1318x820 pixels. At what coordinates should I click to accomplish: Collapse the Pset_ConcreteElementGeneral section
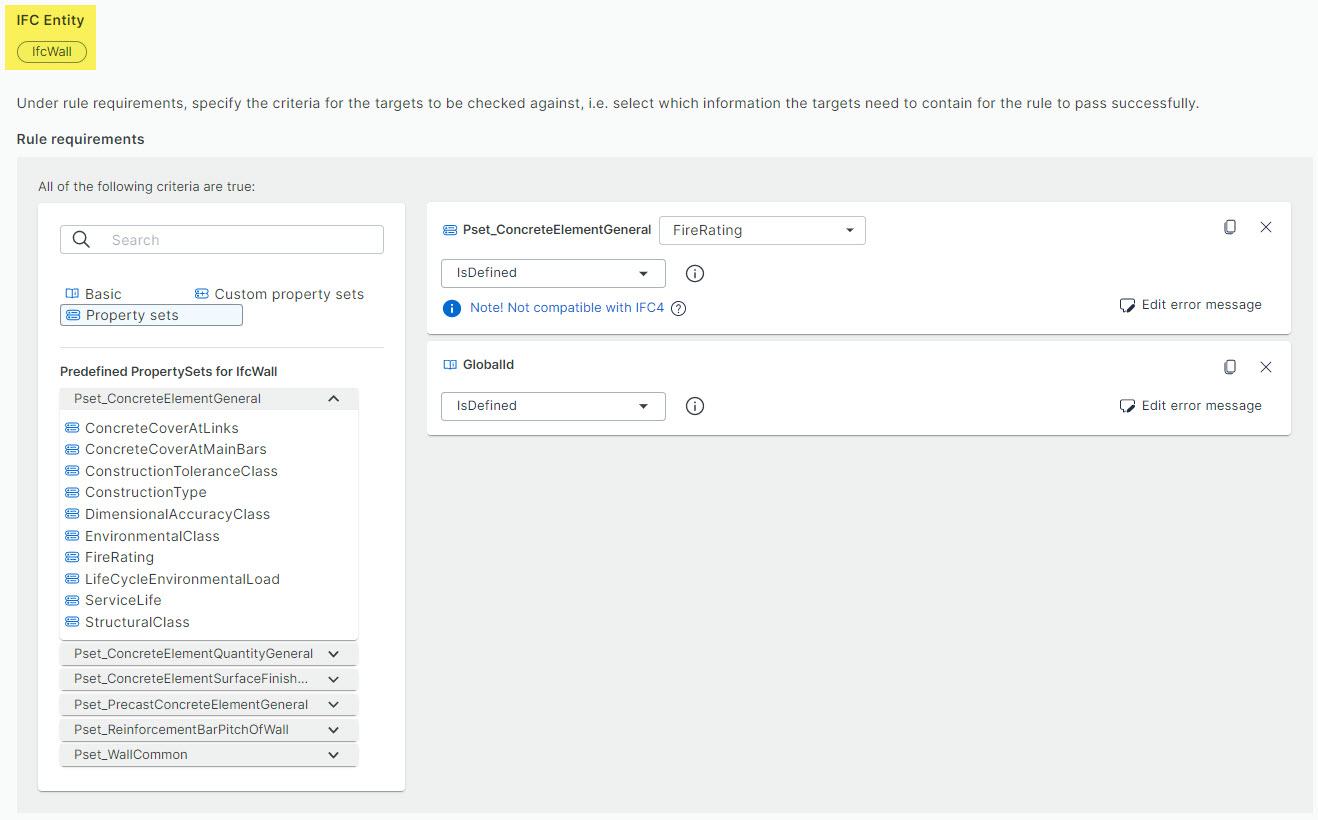(208, 398)
